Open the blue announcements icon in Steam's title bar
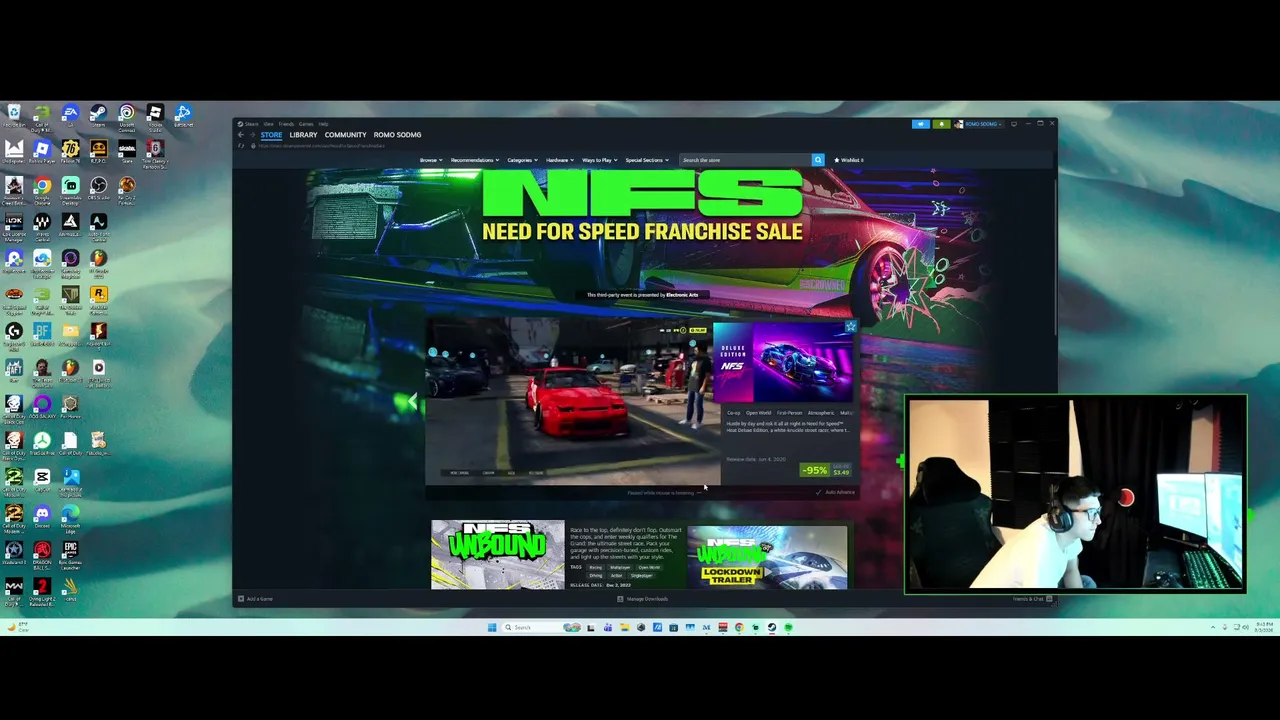The width and height of the screenshot is (1280, 720). (921, 124)
